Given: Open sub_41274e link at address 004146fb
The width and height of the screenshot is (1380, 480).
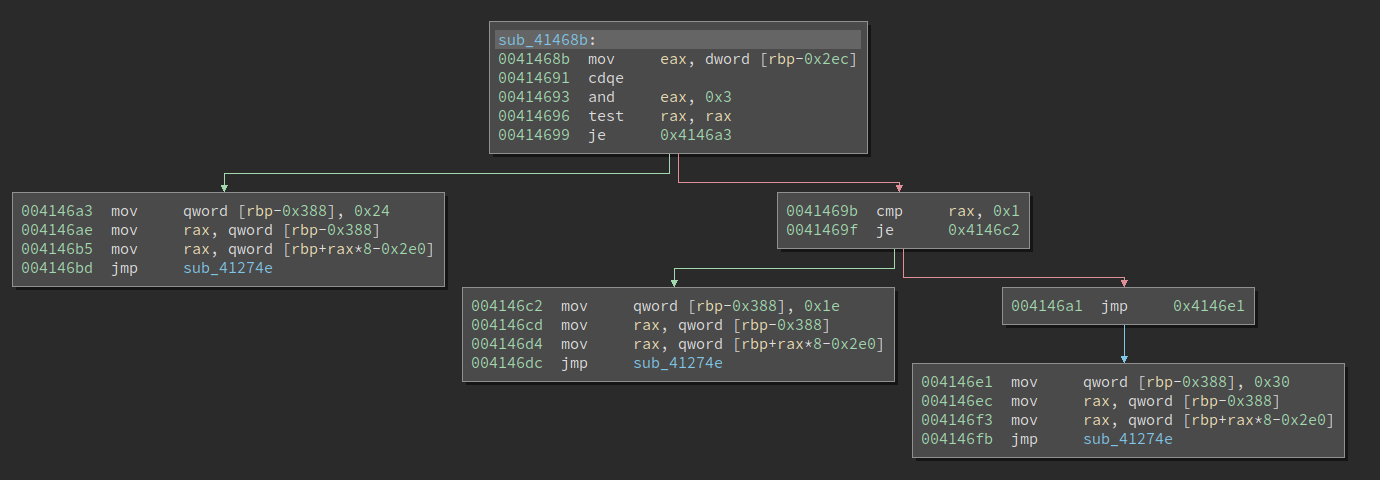Looking at the screenshot, I should point(1128,439).
